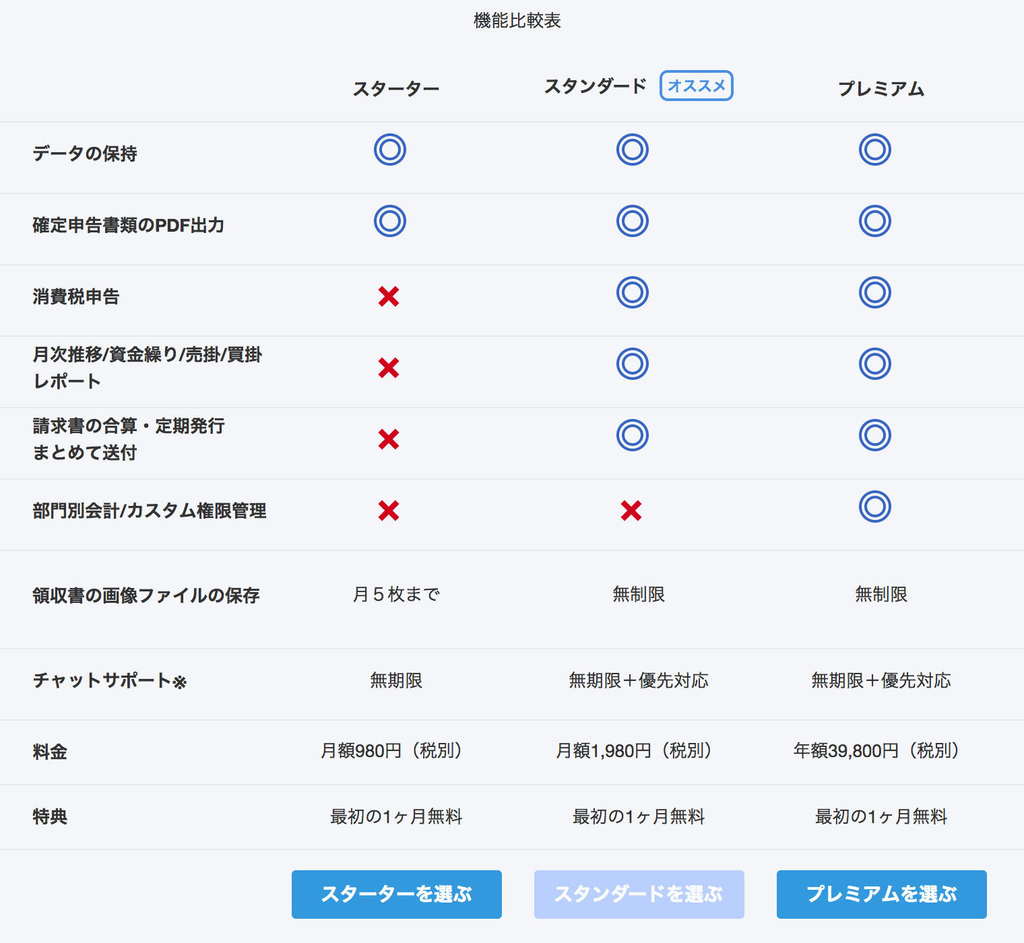Viewport: 1024px width, 943px height.
Task: Click the 確定申告書類のPDF出力 row label
Action: tap(129, 225)
